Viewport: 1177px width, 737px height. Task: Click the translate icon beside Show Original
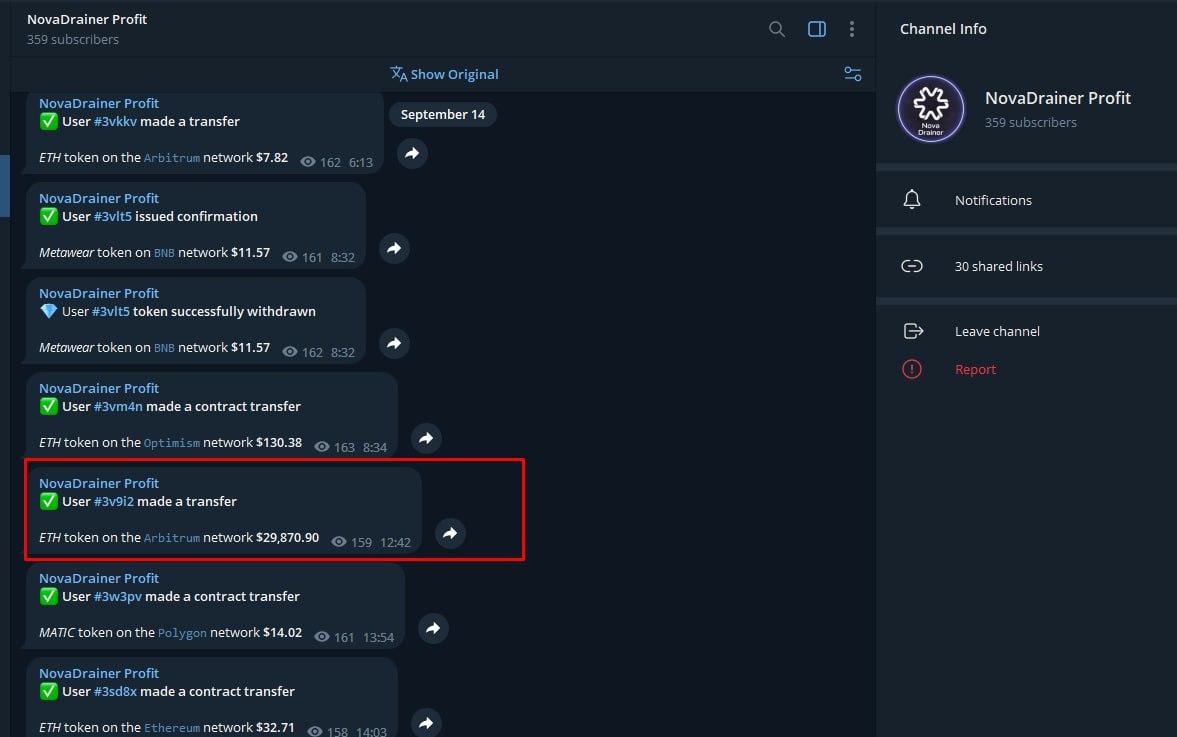point(399,74)
